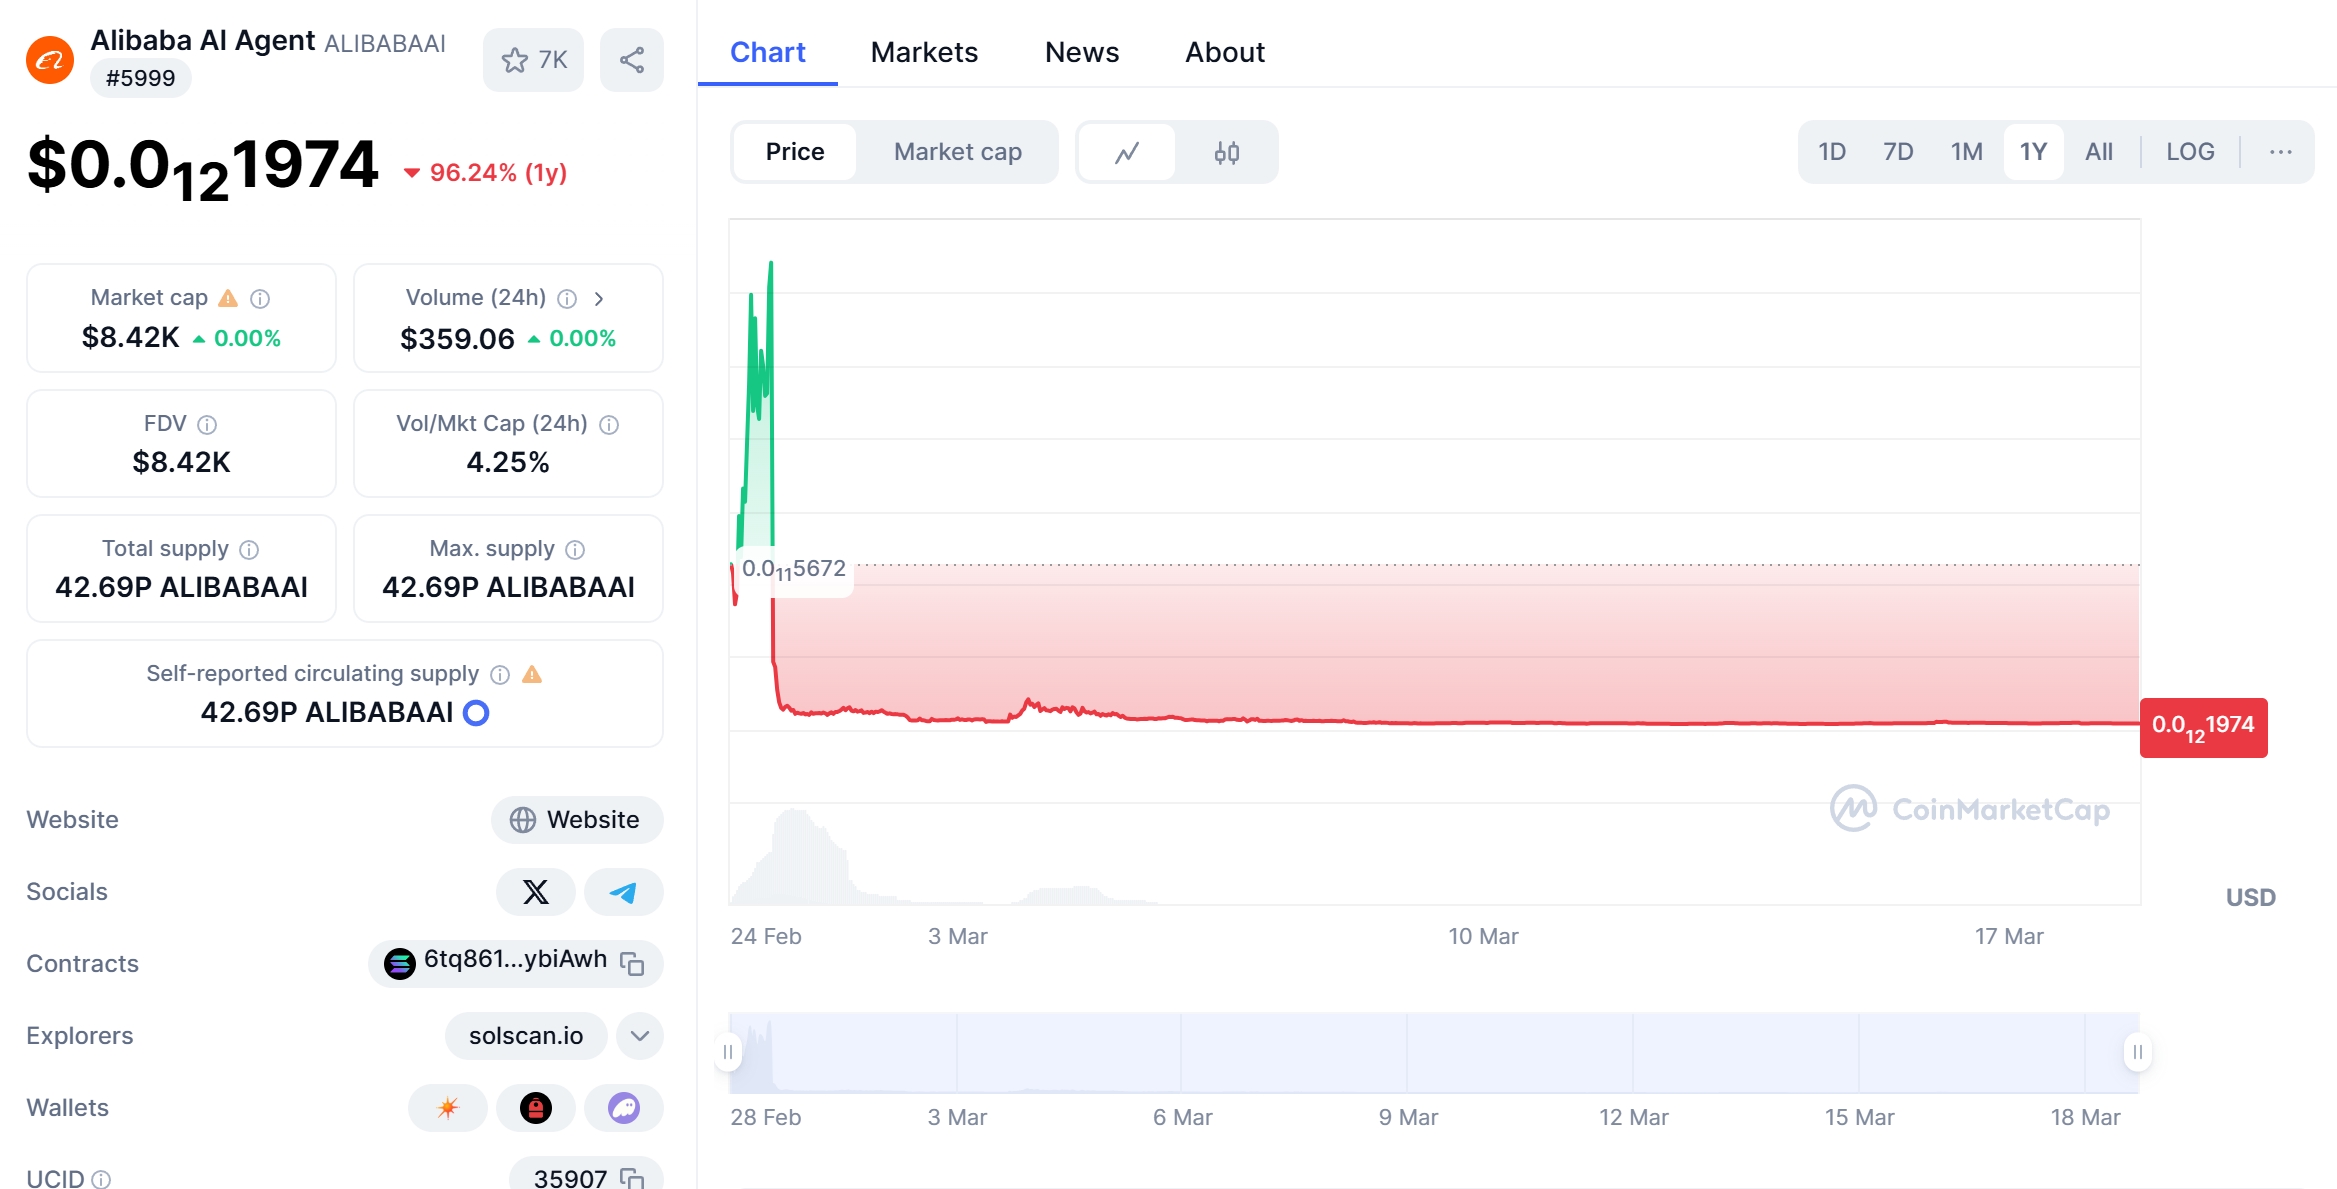Viewport: 2337px width, 1189px height.
Task: Set chart range to 7D
Action: pos(1898,152)
